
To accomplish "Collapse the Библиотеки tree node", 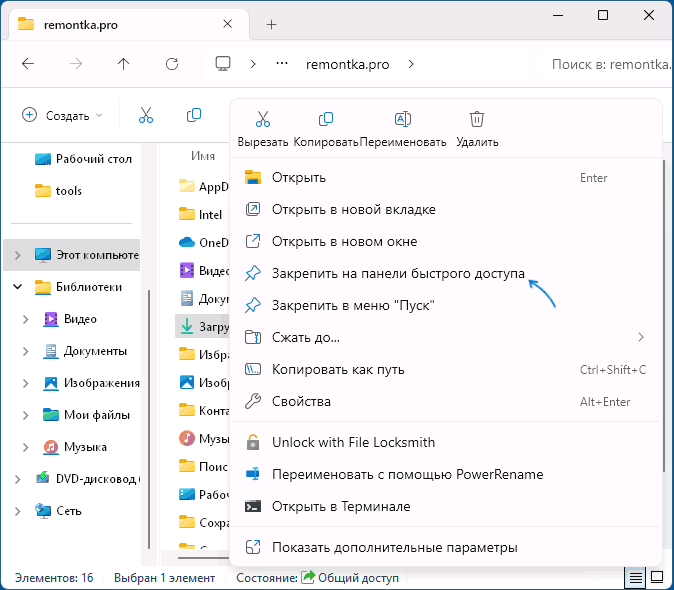I will (x=17, y=287).
